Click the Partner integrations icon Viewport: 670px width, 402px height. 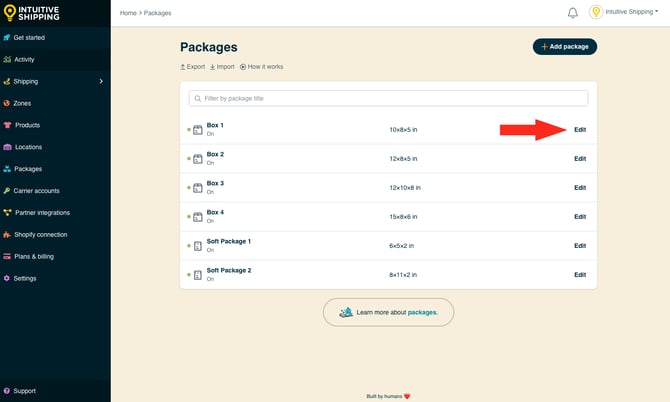click(7, 212)
